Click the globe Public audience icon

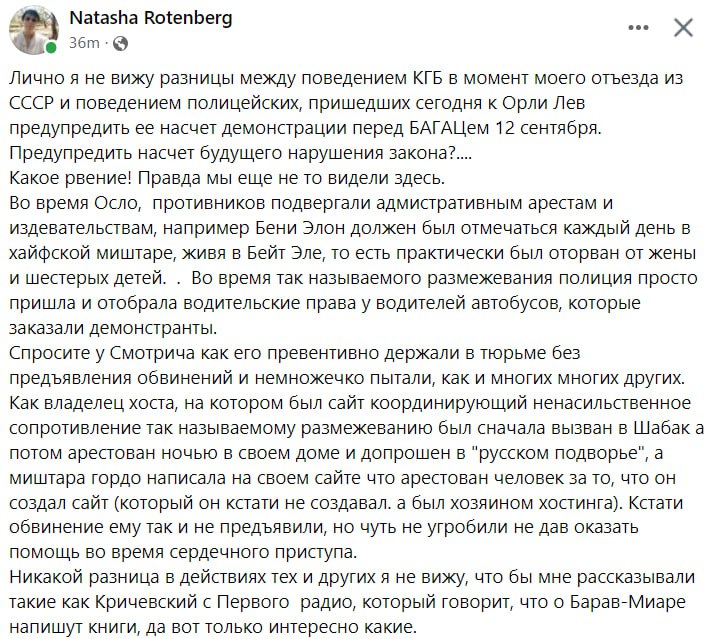120,43
